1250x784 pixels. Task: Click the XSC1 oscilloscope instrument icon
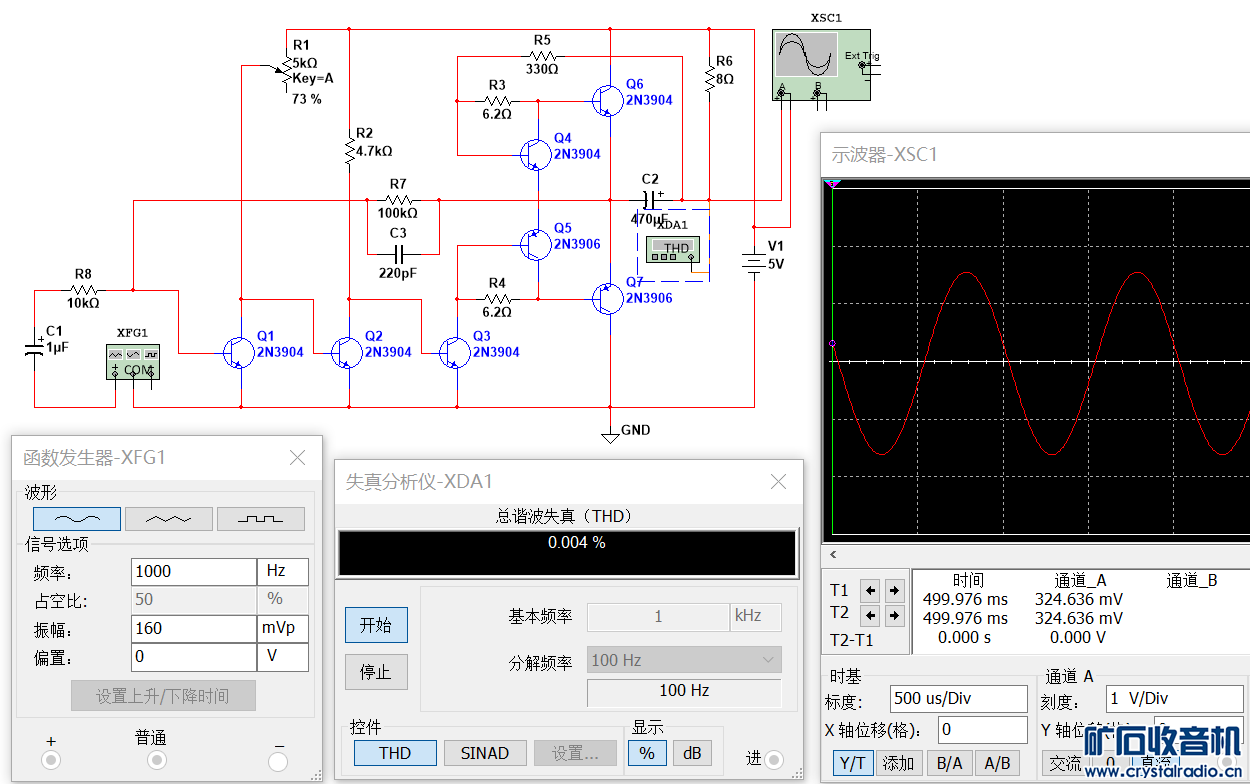(x=820, y=65)
